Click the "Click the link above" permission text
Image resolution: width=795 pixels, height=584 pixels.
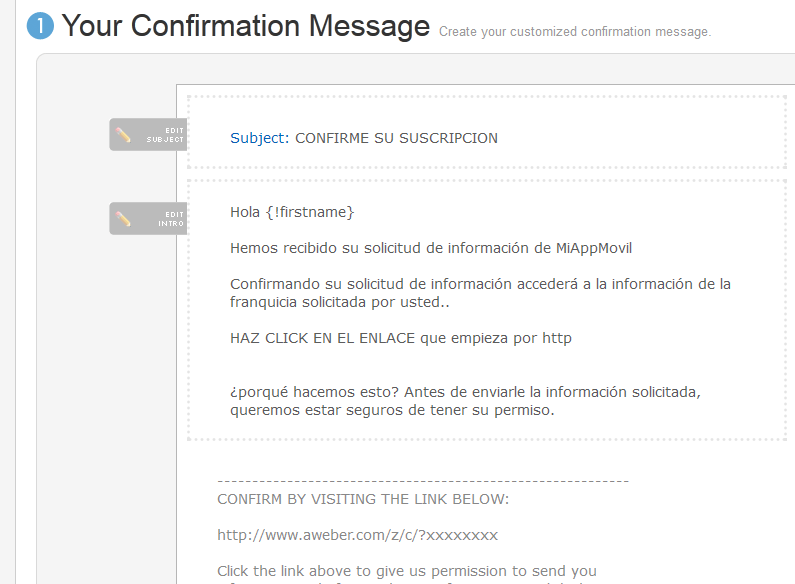pyautogui.click(x=407, y=571)
